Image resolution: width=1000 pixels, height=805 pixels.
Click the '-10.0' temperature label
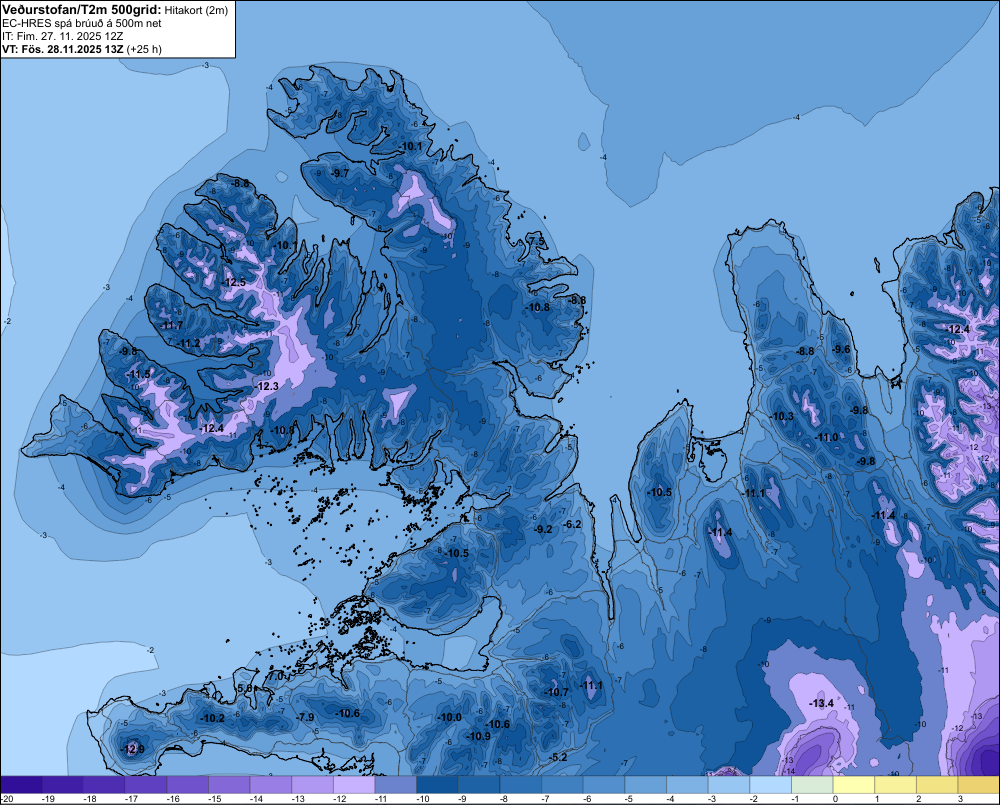(x=450, y=717)
